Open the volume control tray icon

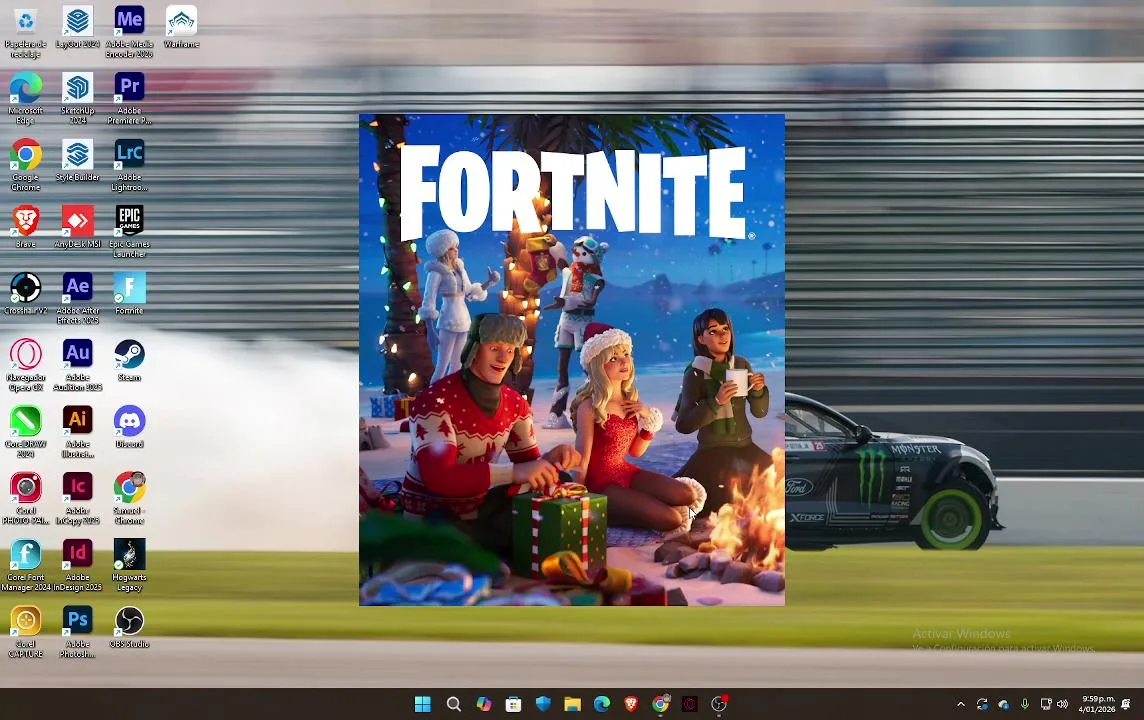[x=1062, y=704]
